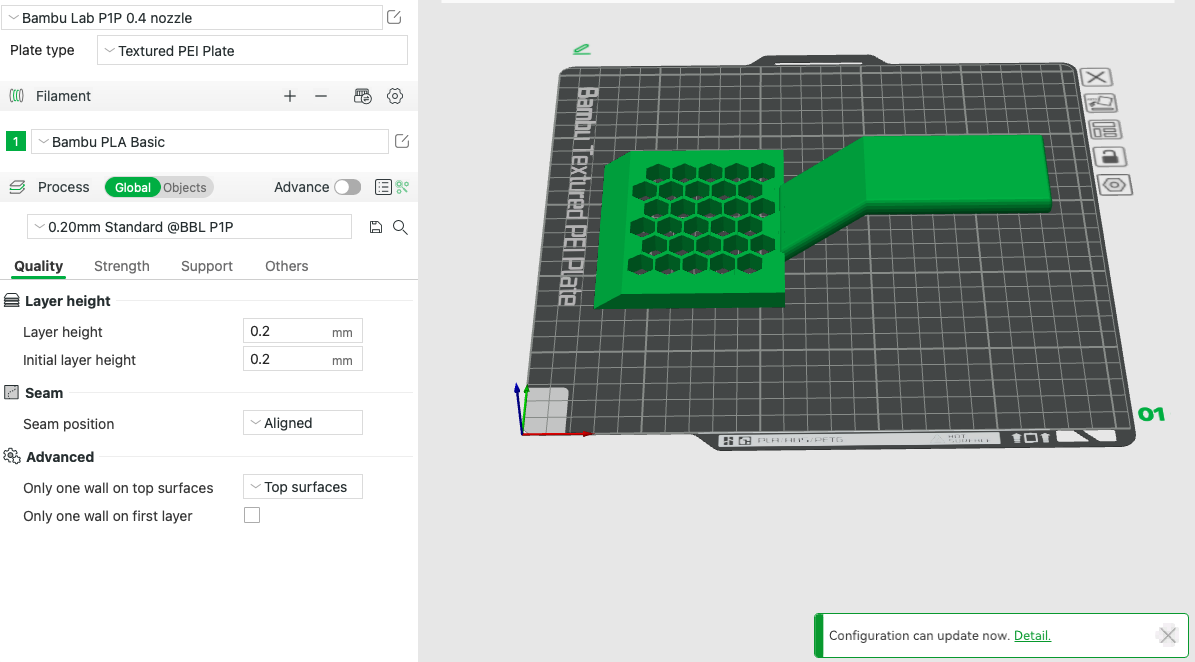Screen dimensions: 1195x662
Task: Auto orient objects on the plate
Action: (1100, 103)
